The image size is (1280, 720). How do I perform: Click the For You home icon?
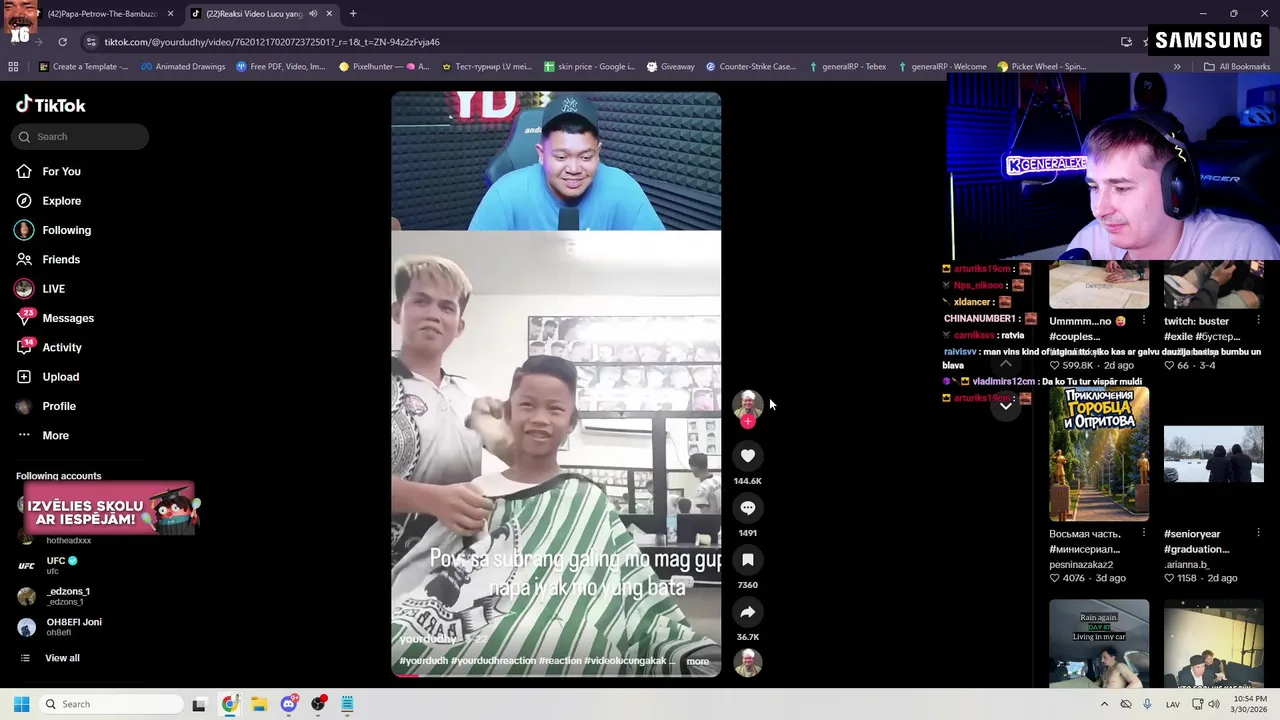24,172
